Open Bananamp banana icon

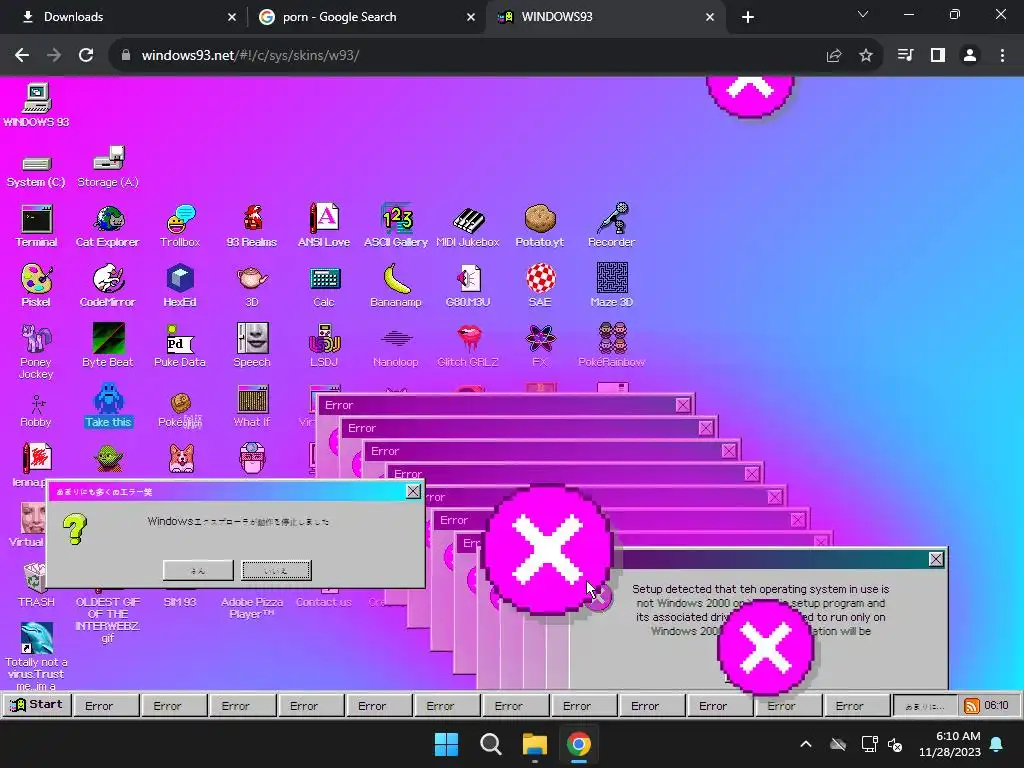[x=396, y=285]
